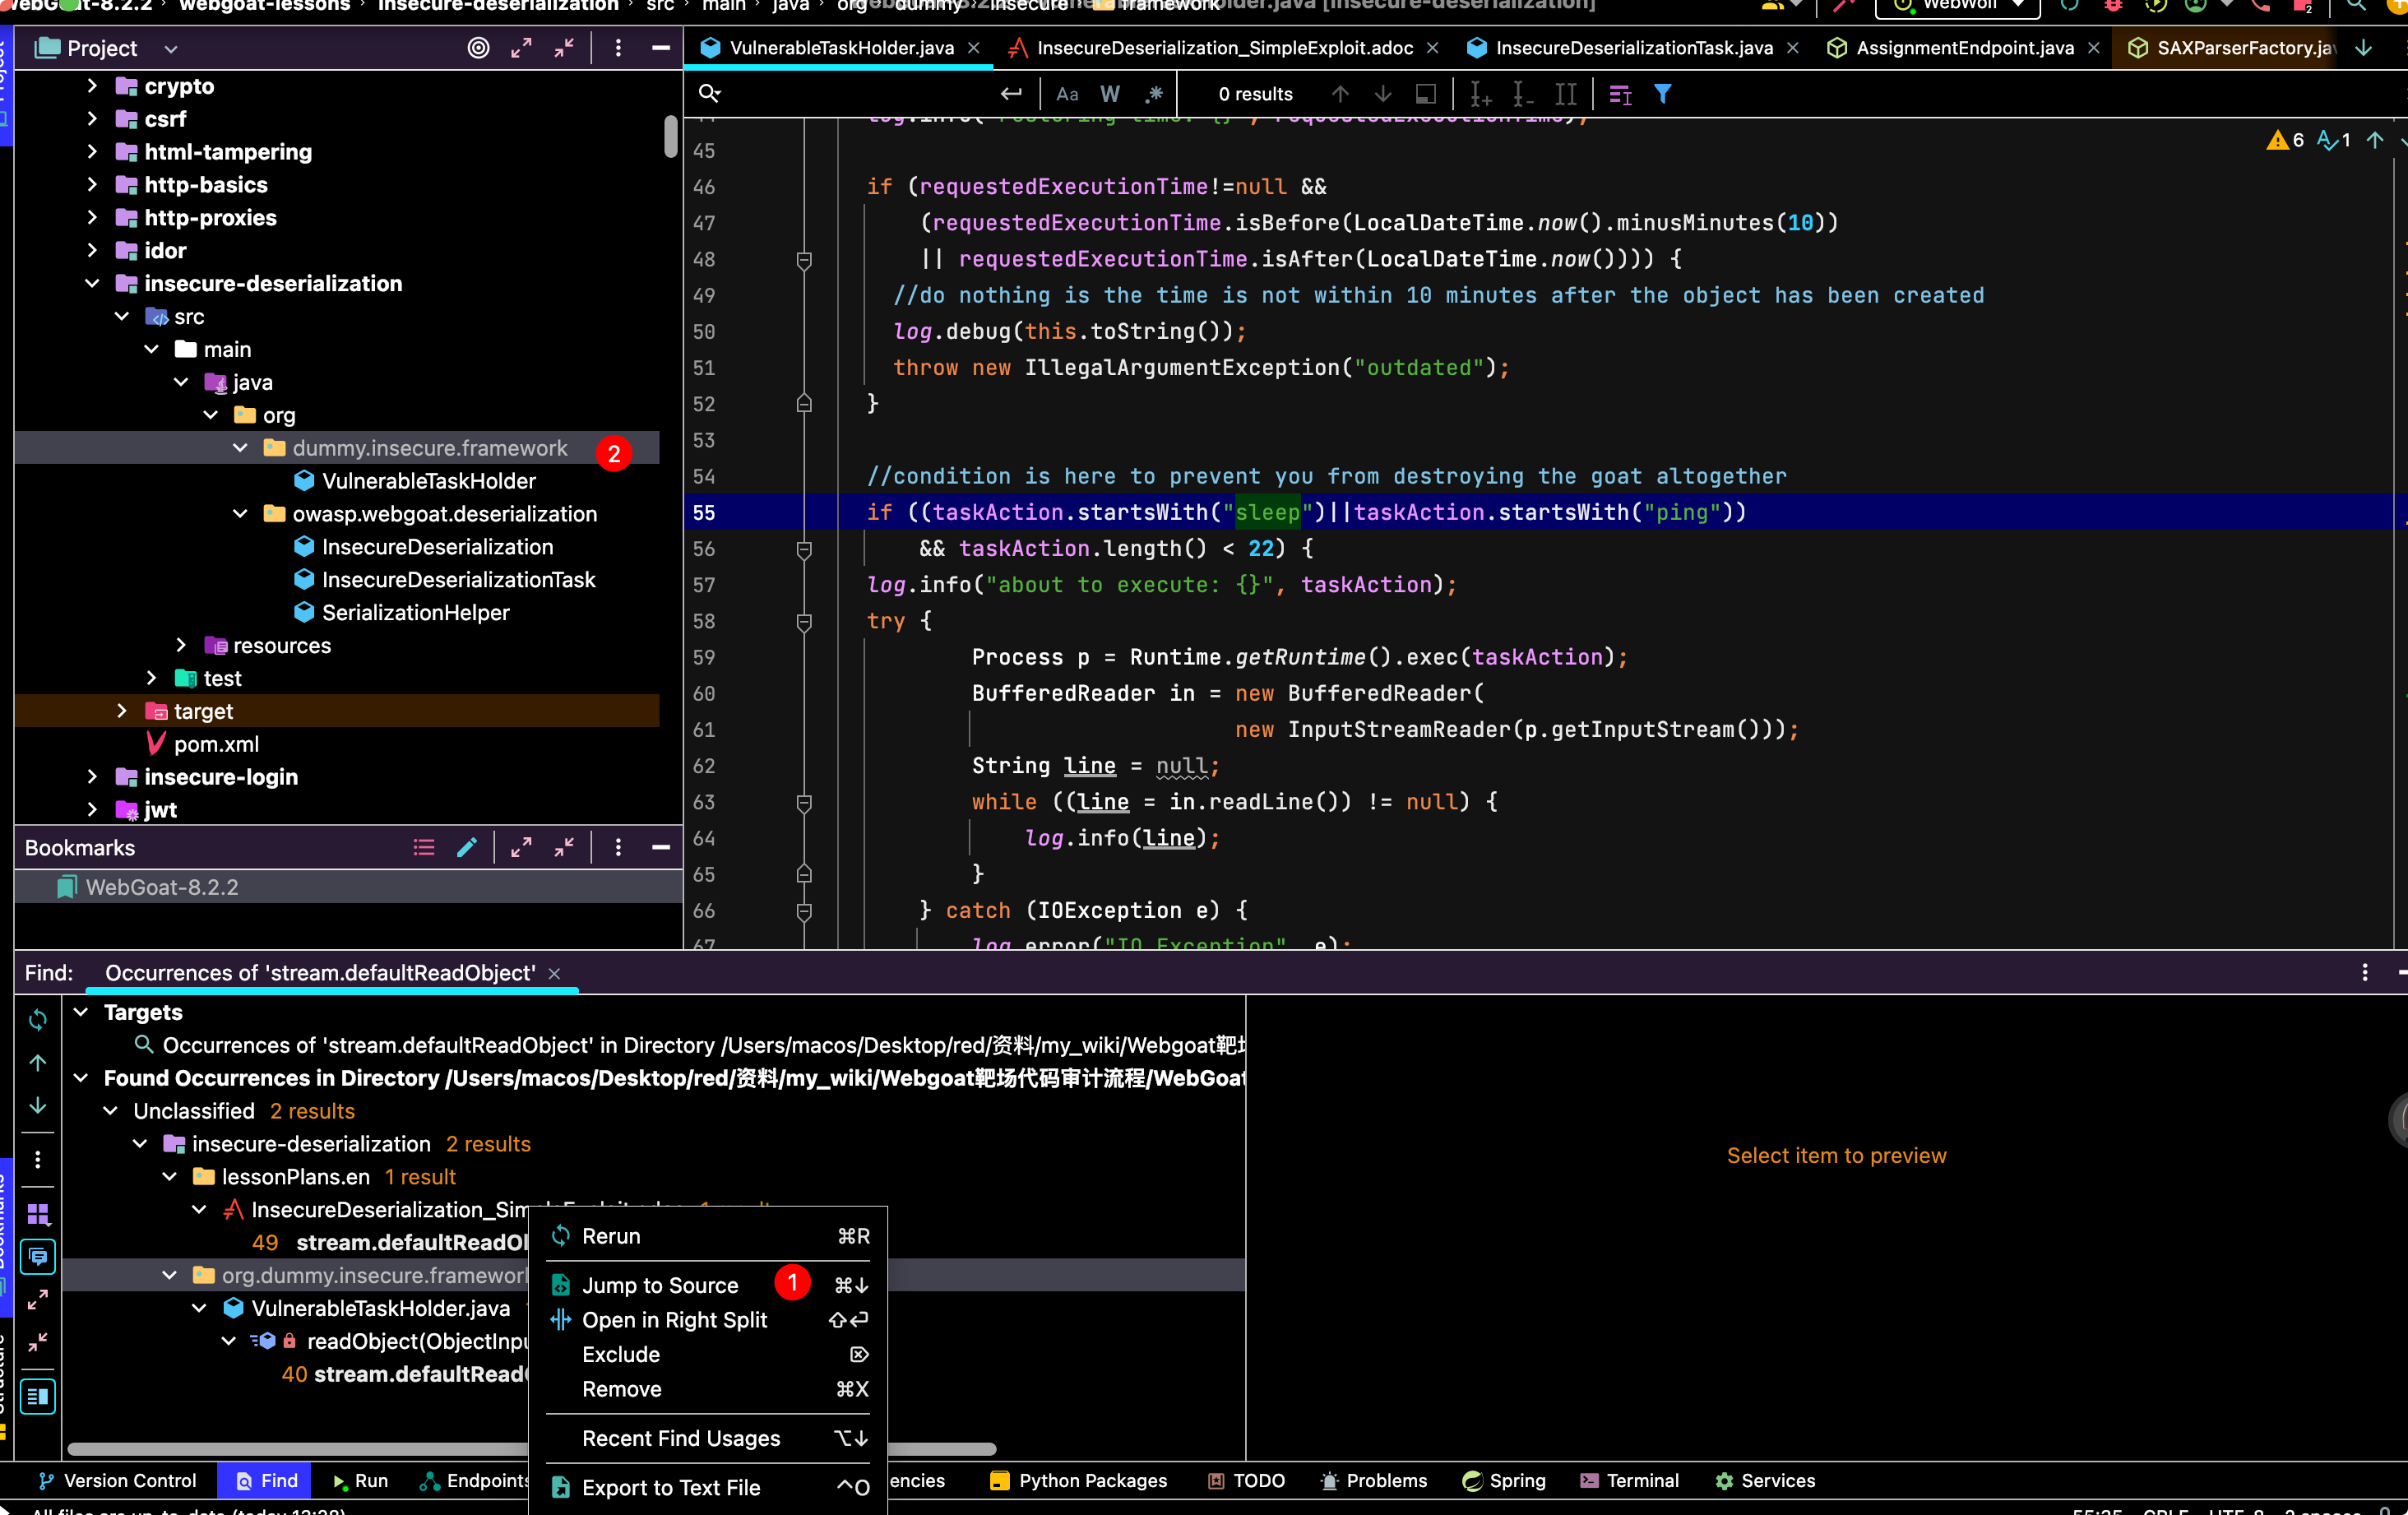Expand all in Bookmarks panel

(521, 847)
